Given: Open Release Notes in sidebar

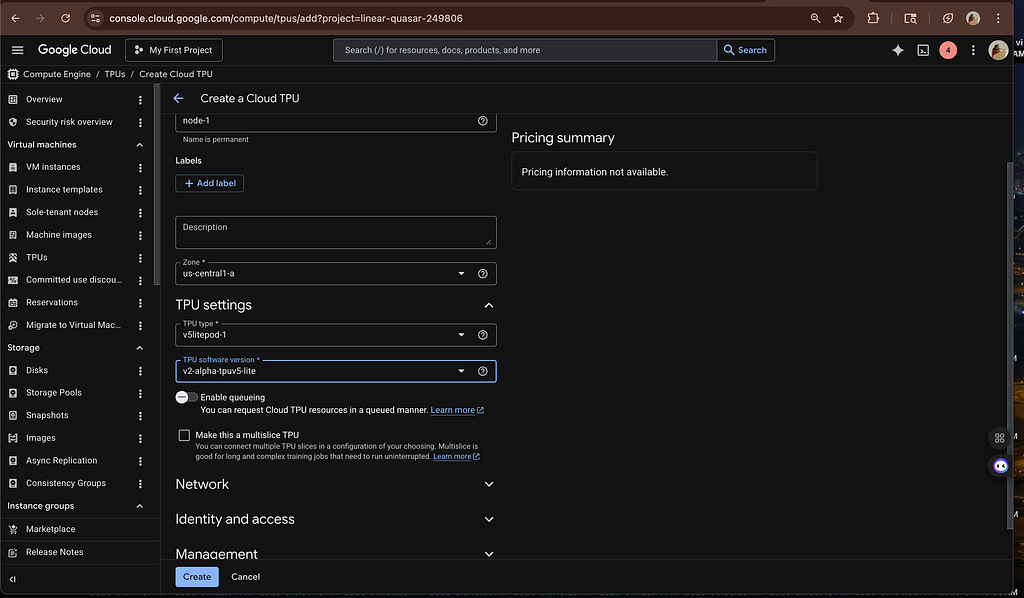Looking at the screenshot, I should 54,552.
